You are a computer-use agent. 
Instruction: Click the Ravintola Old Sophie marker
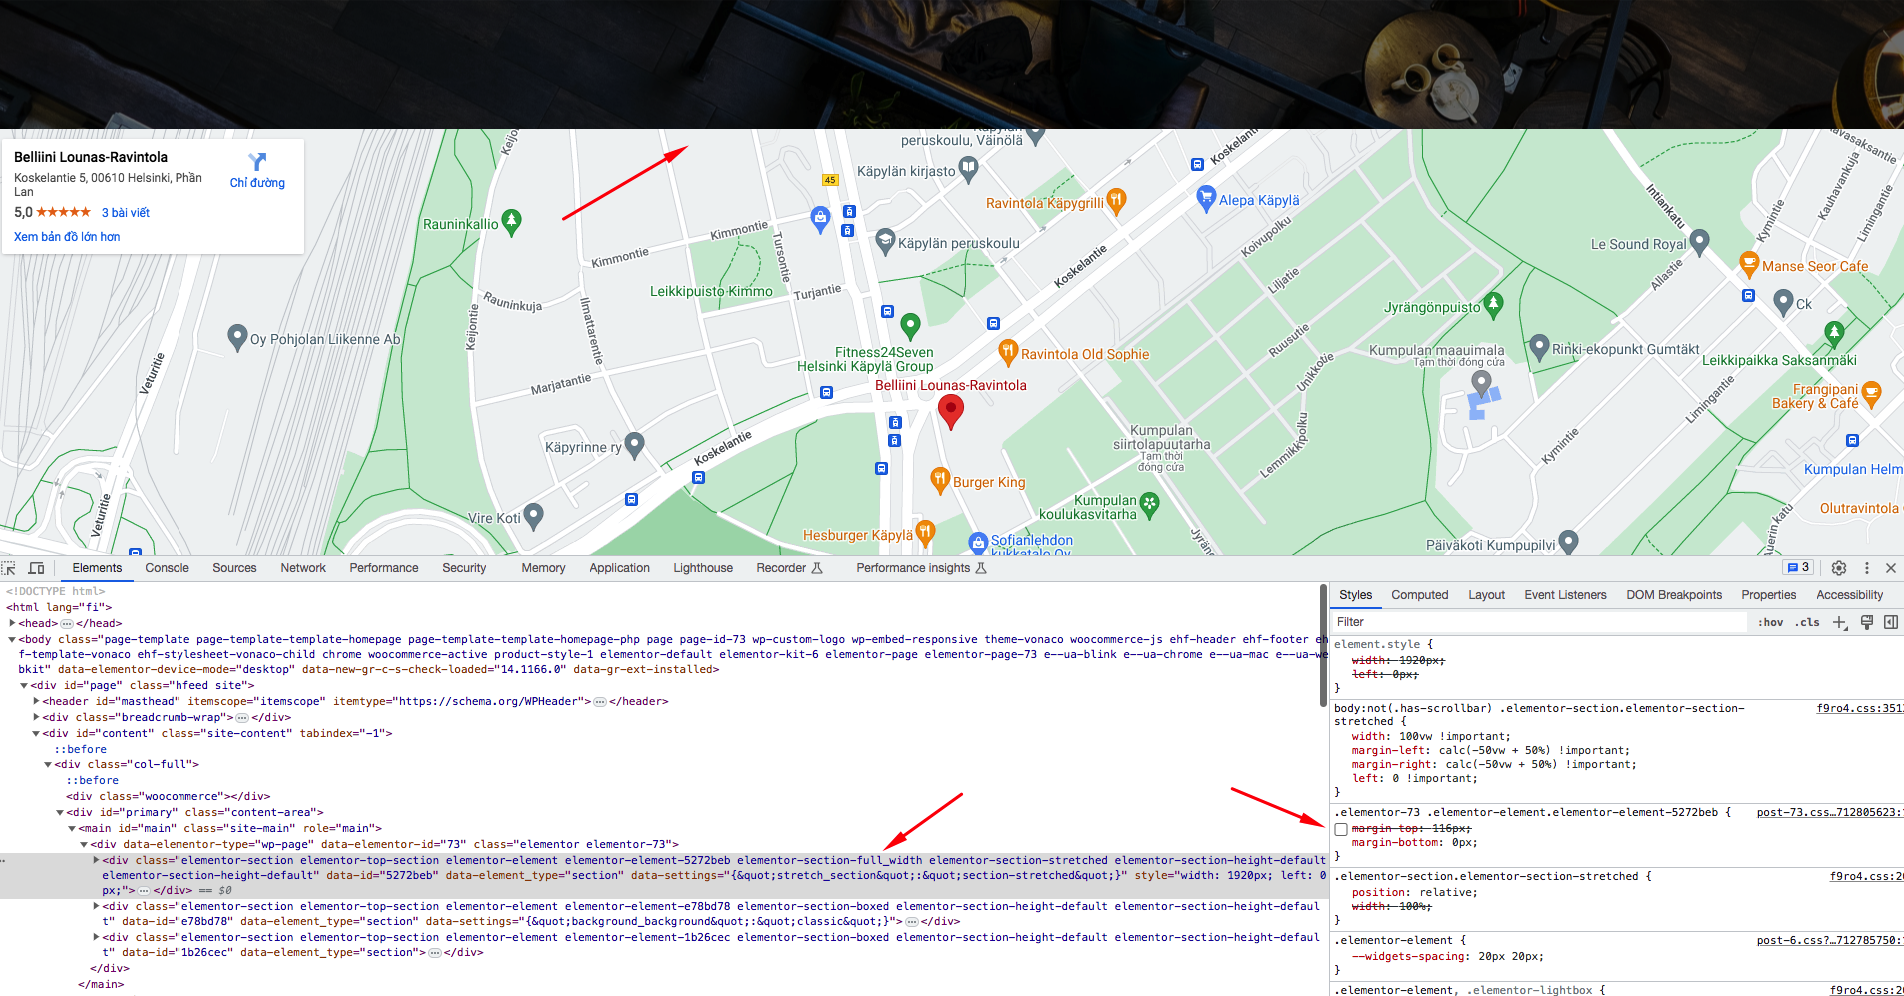[x=1008, y=353]
